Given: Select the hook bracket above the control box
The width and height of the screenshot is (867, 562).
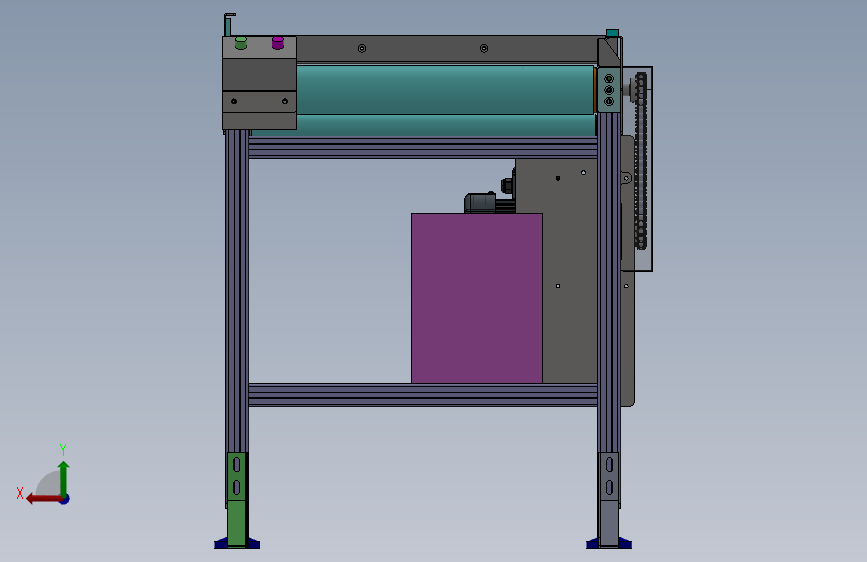Looking at the screenshot, I should (x=228, y=24).
